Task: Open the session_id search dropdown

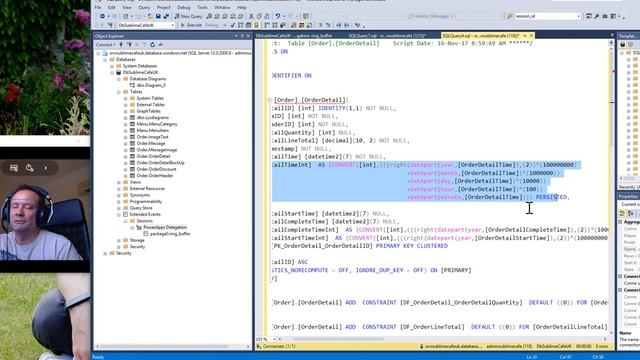Action: pos(579,16)
